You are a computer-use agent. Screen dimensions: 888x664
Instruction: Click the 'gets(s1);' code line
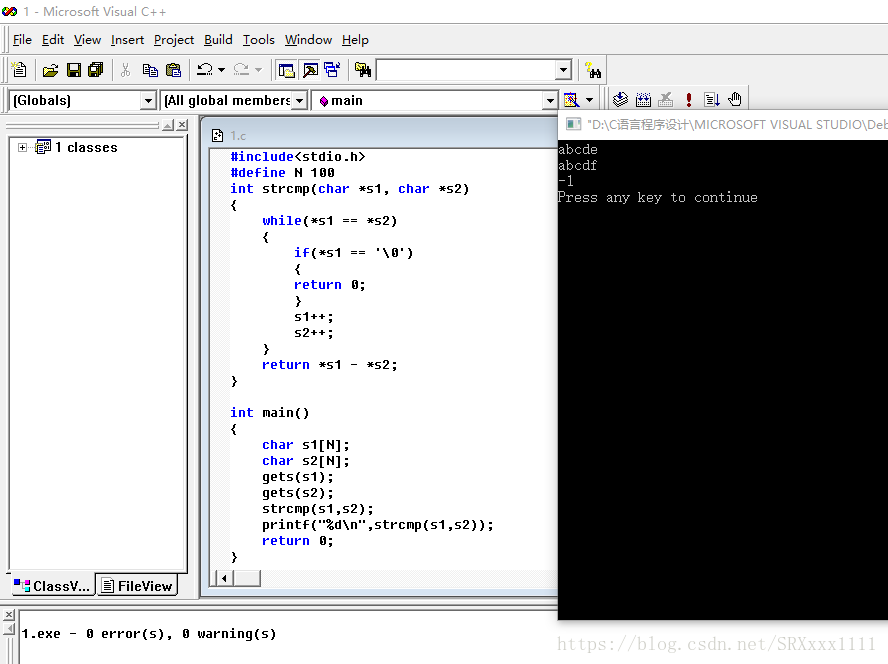pyautogui.click(x=298, y=477)
